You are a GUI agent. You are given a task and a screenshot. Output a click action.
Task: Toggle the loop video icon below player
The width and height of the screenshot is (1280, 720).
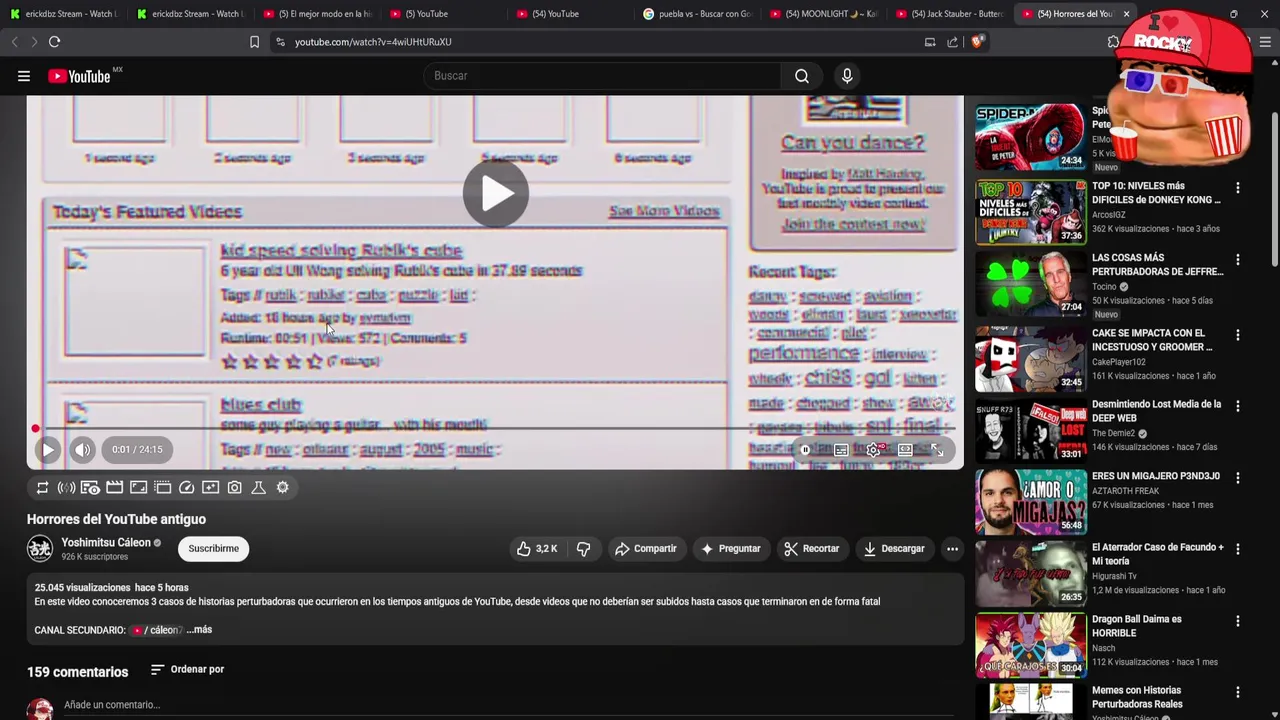42,487
